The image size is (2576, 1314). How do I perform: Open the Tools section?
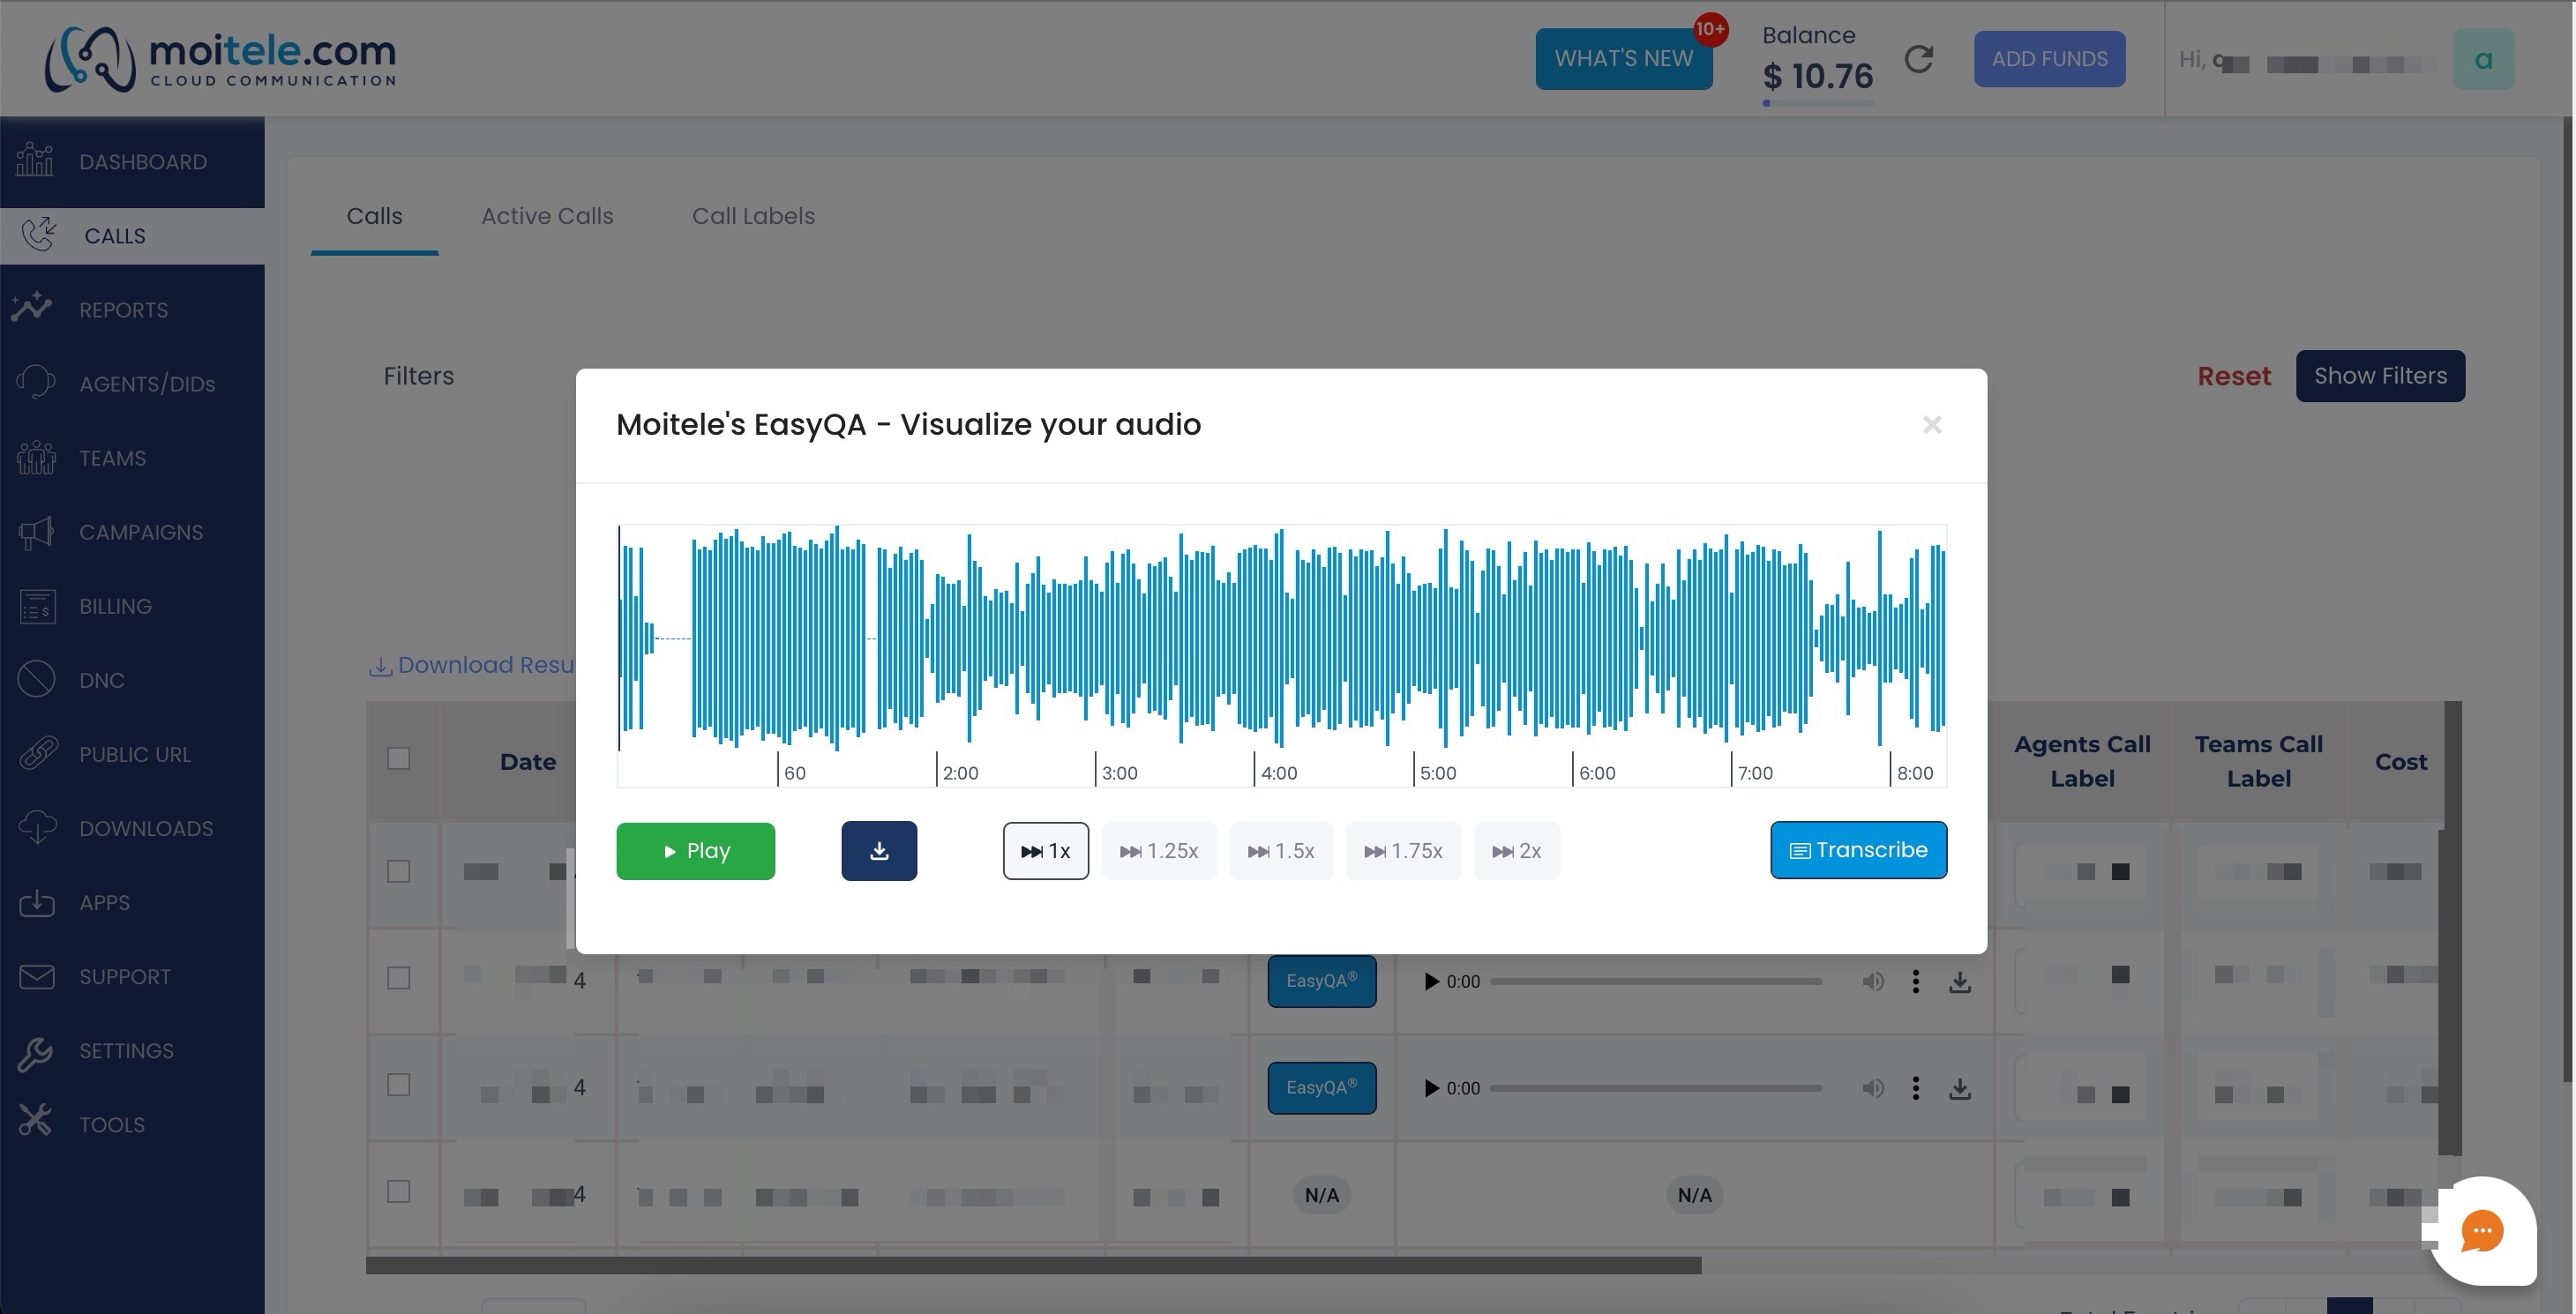coord(132,1124)
